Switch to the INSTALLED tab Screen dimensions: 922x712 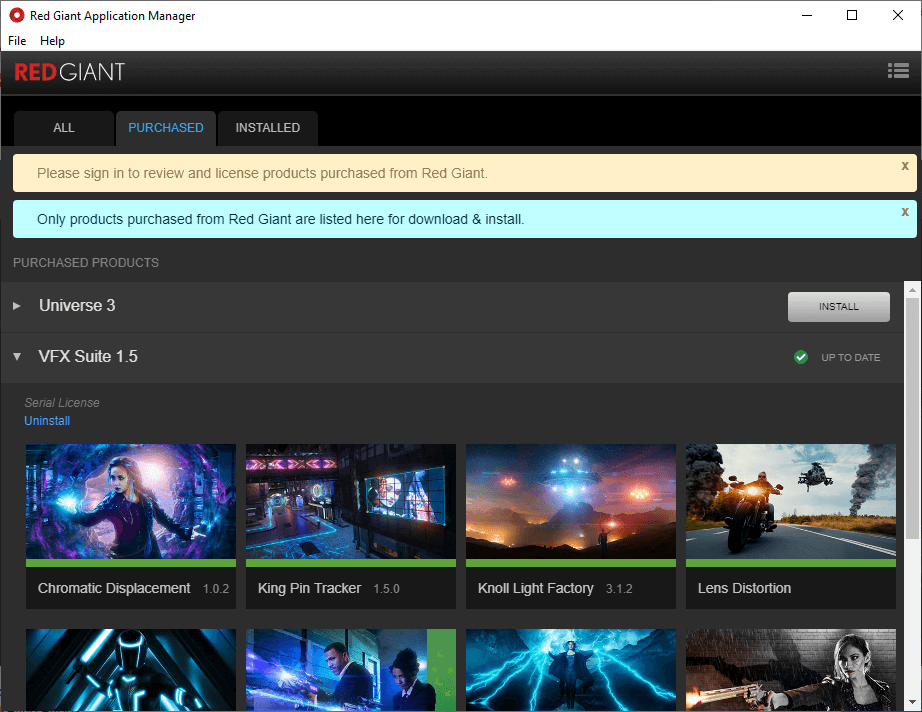[x=268, y=128]
